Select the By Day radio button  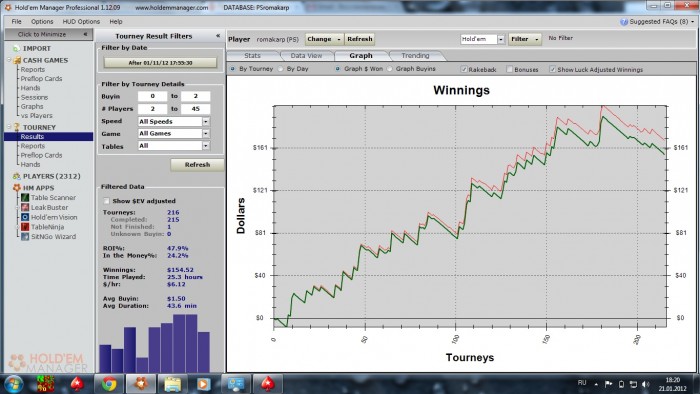(x=280, y=69)
